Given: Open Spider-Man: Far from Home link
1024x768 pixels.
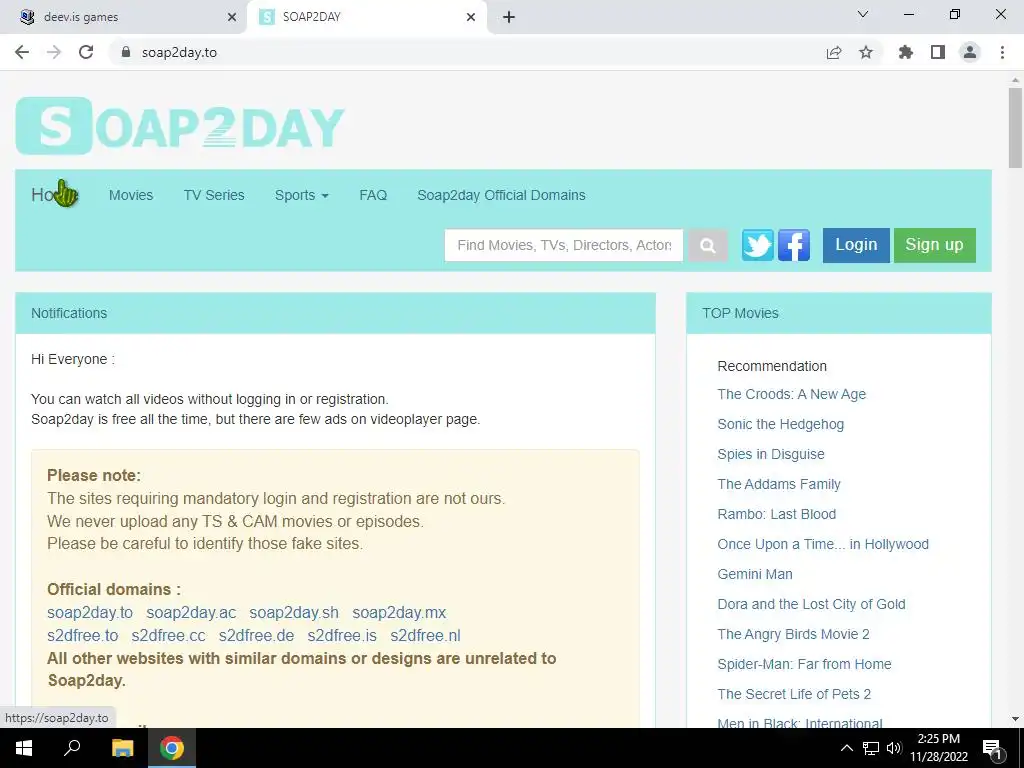Looking at the screenshot, I should [x=804, y=665].
